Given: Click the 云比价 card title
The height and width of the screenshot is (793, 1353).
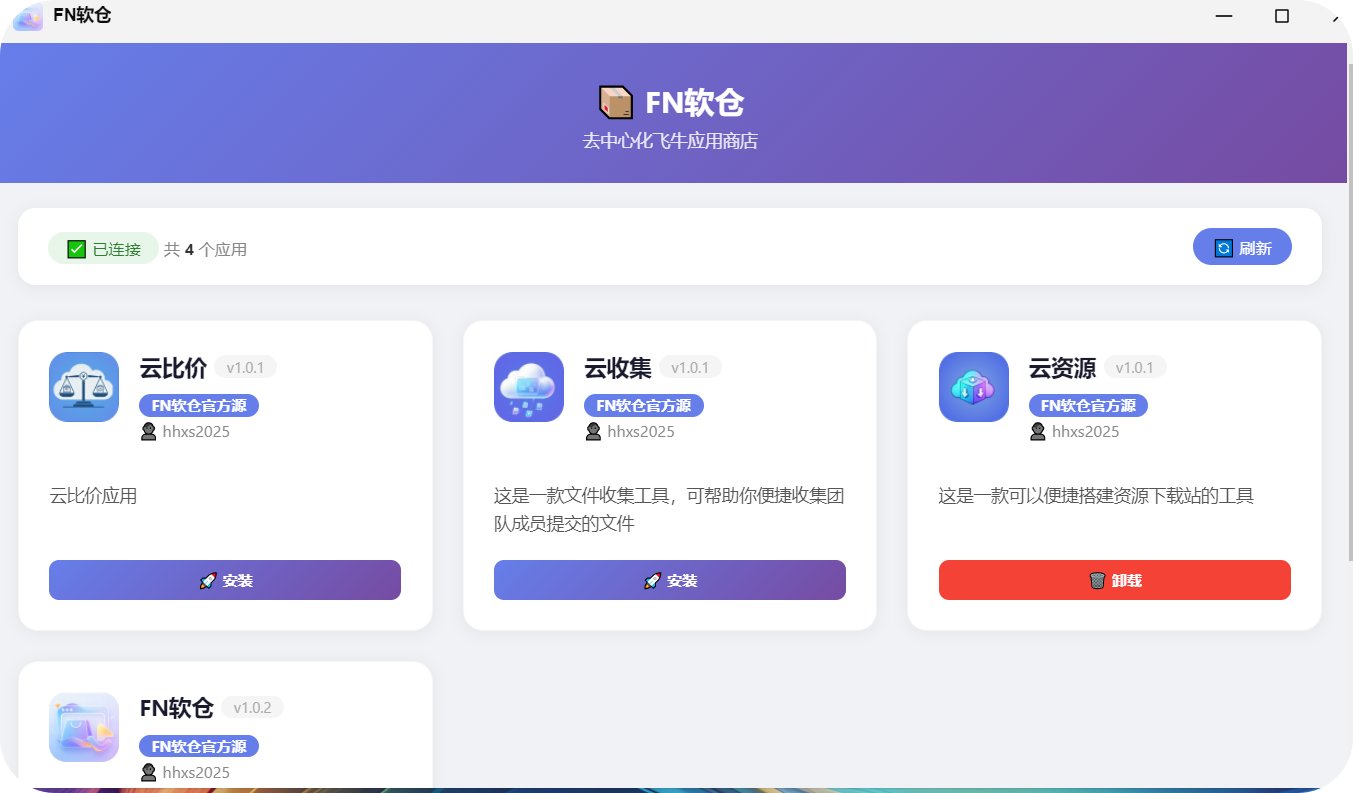Looking at the screenshot, I should click(x=173, y=368).
